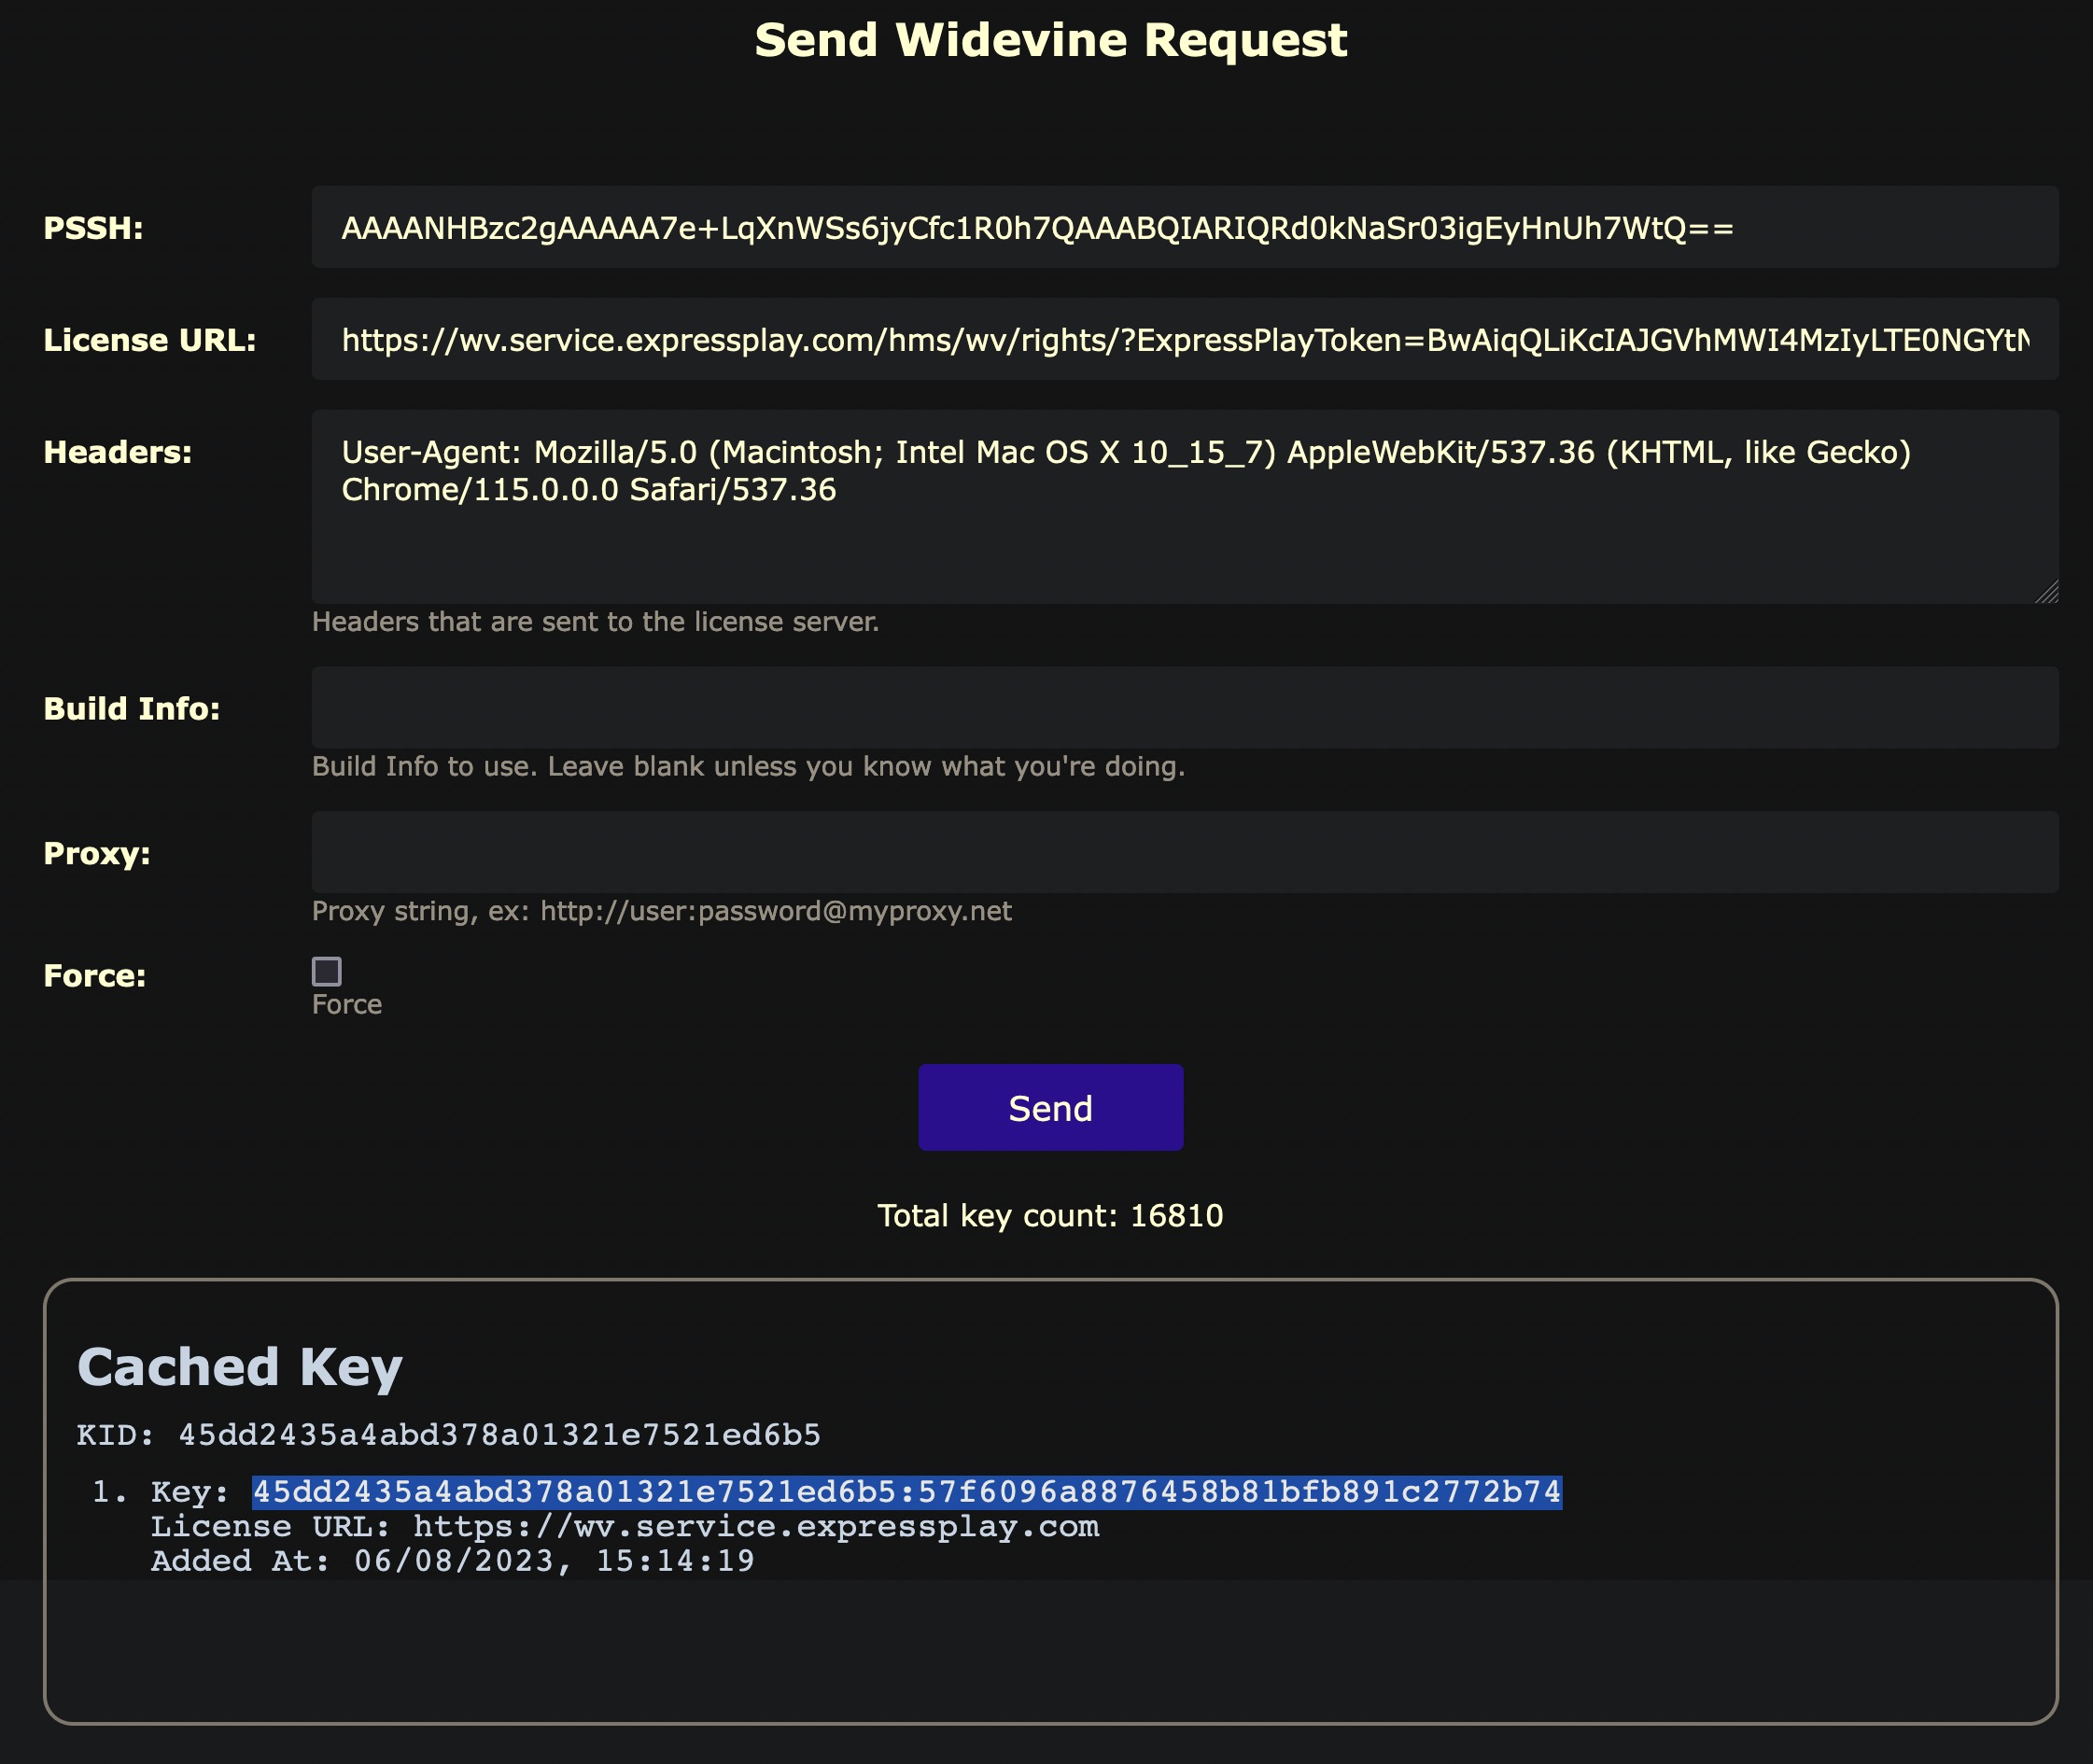Screen dimensions: 2093x1764
Task: Click the bold PSSH label
Action: [93, 228]
